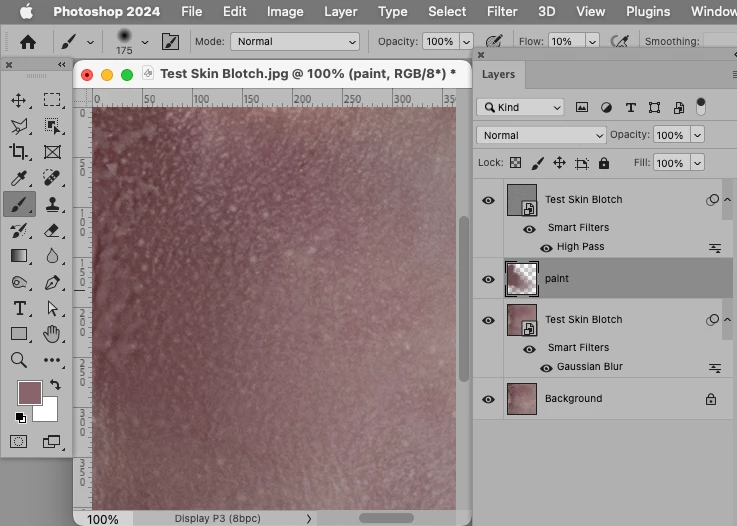Select the Brush tool in toolbox

pos(19,204)
